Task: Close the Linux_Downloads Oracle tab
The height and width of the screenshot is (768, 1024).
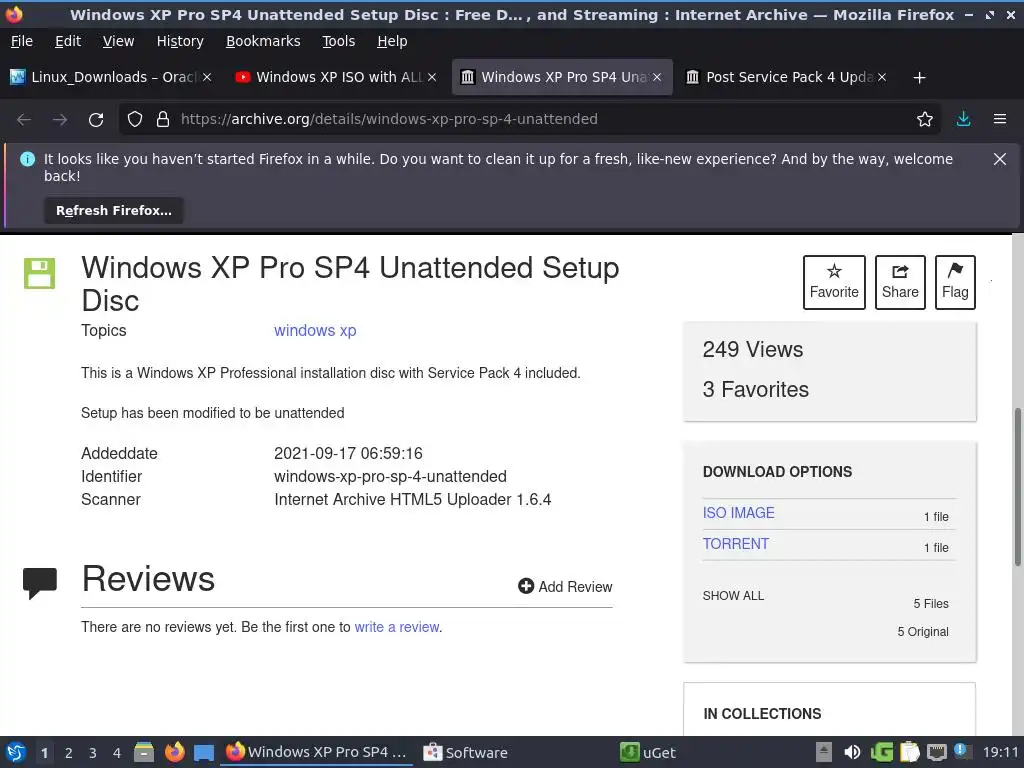Action: pos(206,77)
